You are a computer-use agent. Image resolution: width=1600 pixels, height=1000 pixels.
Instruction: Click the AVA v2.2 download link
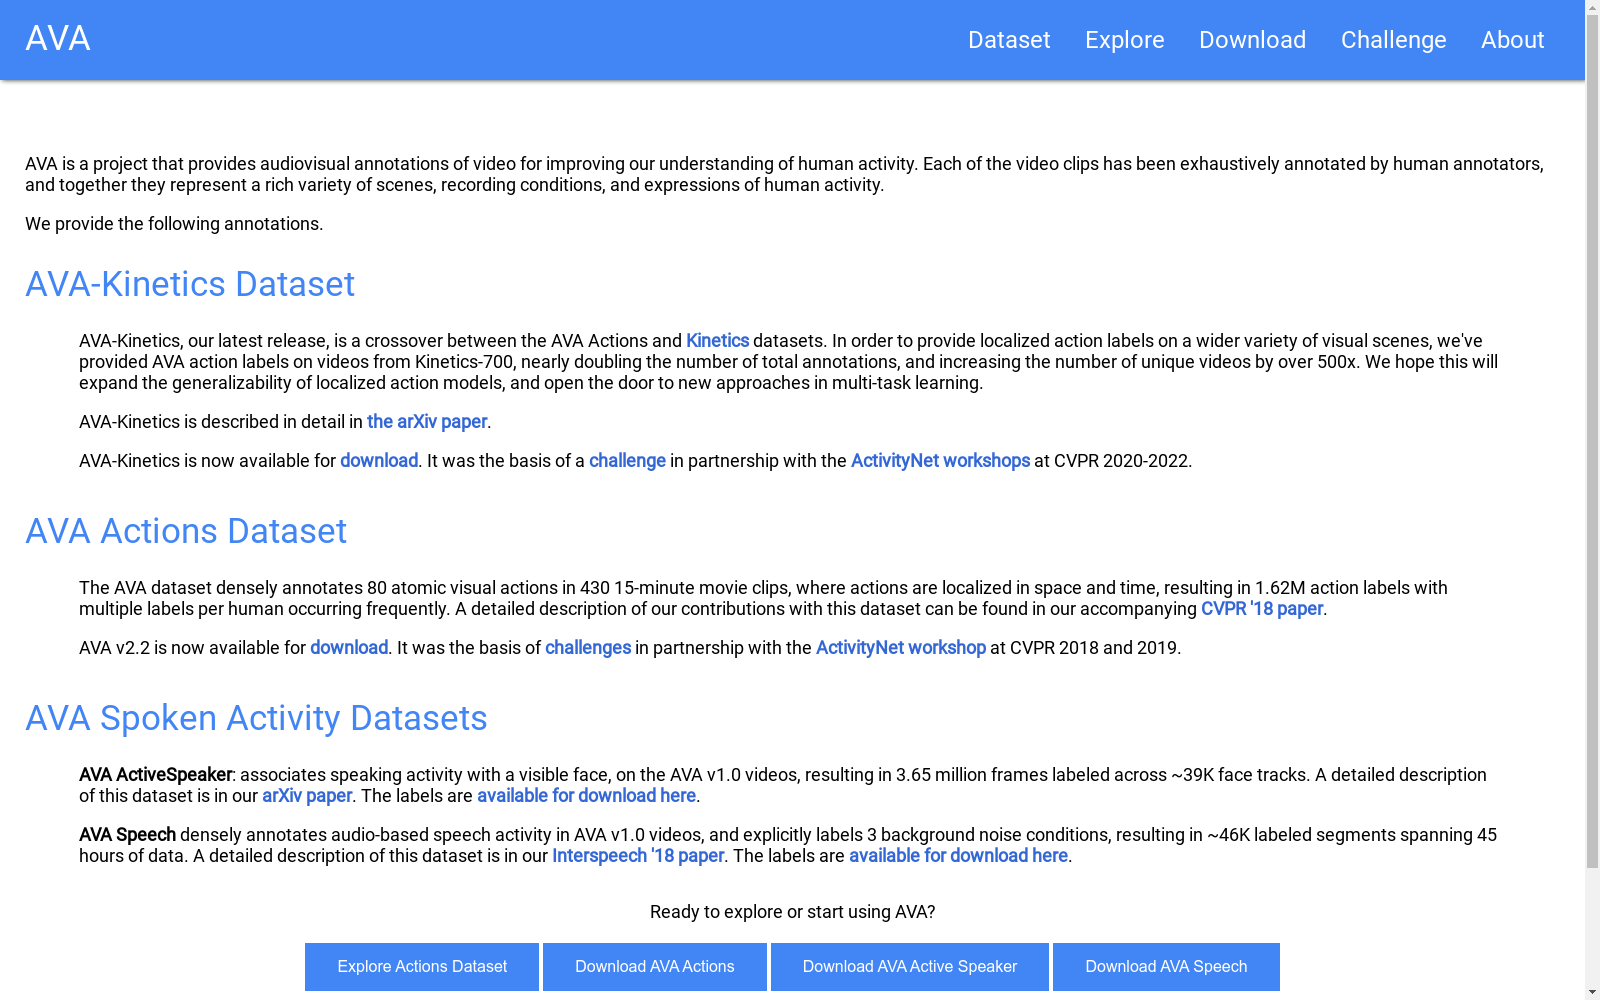[349, 648]
